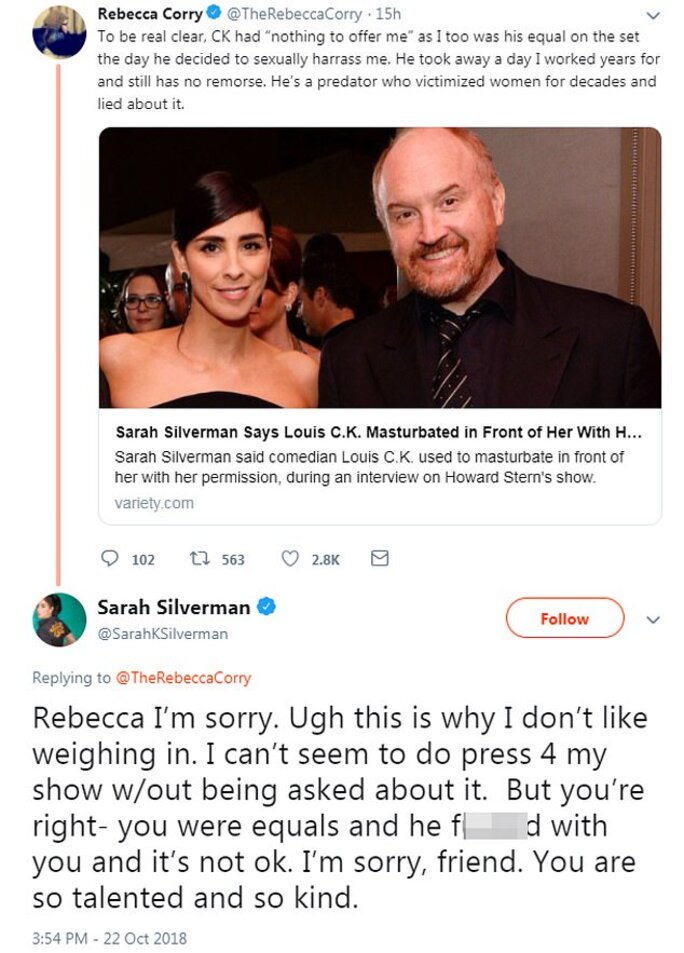
Task: Follow Sarah Silverman
Action: 564,619
